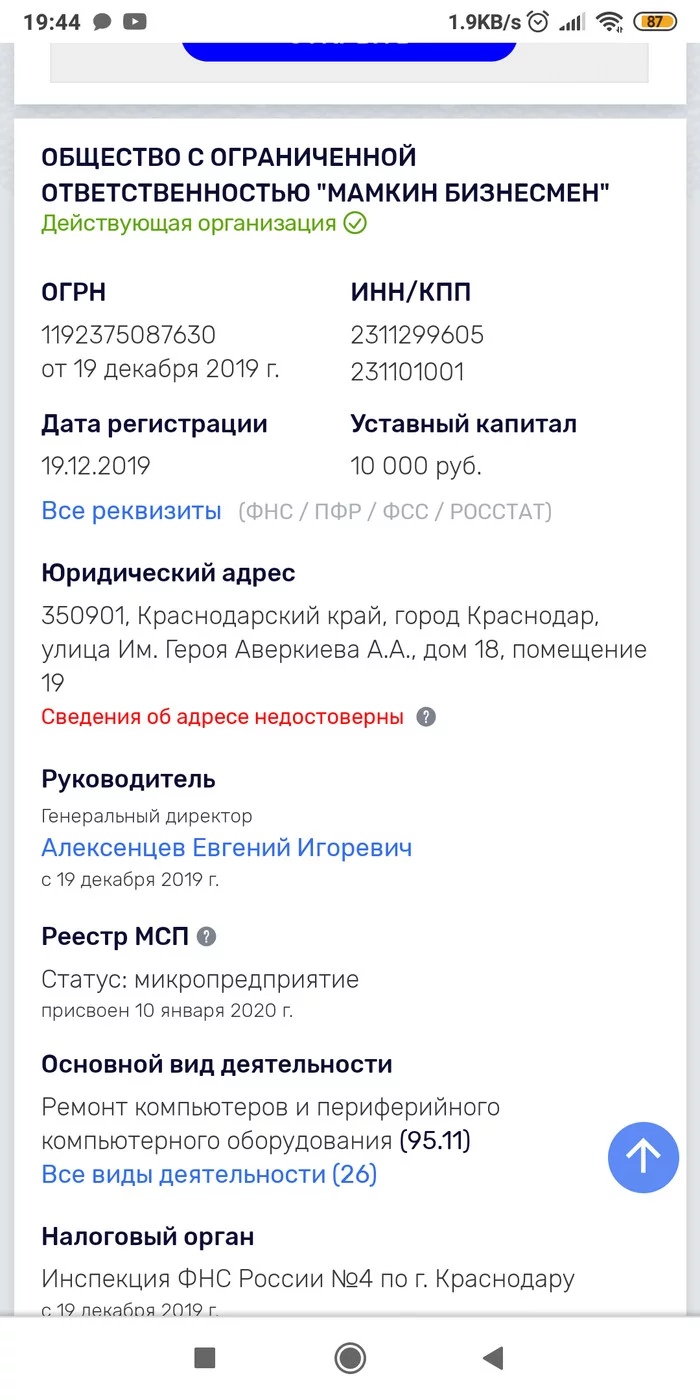The height and width of the screenshot is (1400, 700).
Task: Click help icon next to address warning
Action: [426, 717]
